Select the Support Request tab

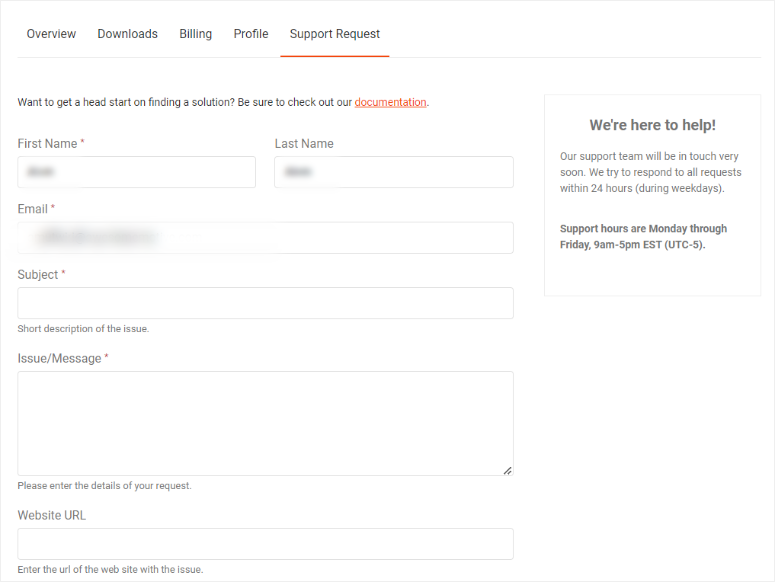(x=335, y=34)
